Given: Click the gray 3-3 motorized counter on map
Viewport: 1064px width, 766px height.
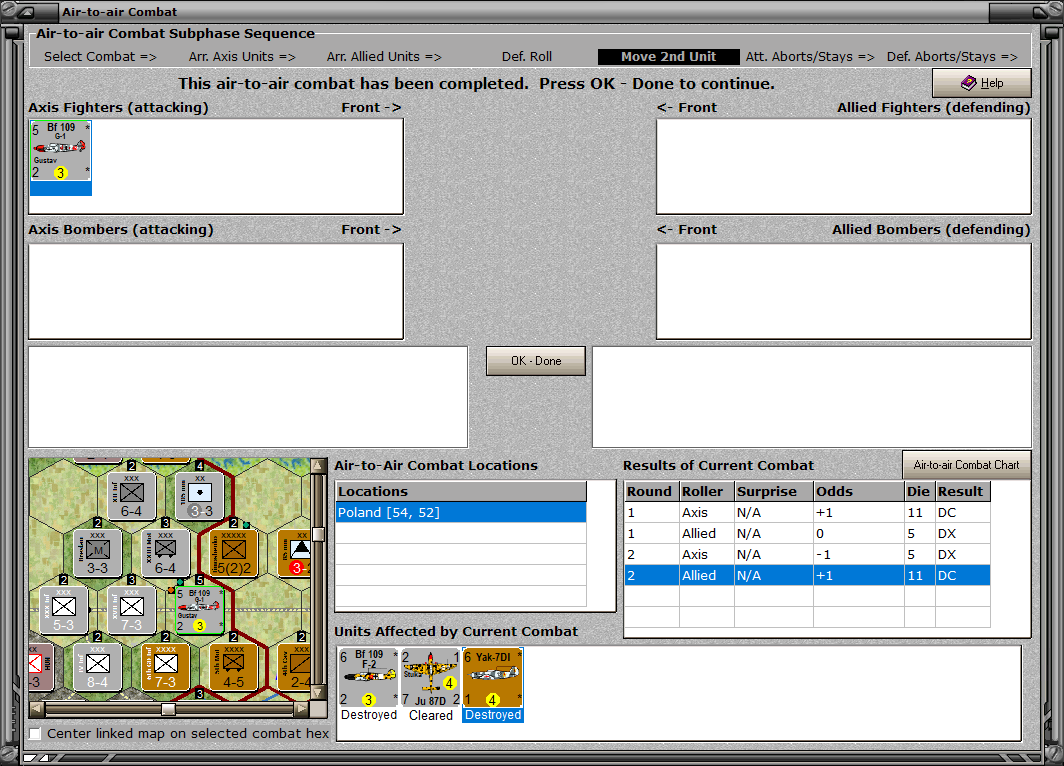Looking at the screenshot, I should tap(98, 553).
